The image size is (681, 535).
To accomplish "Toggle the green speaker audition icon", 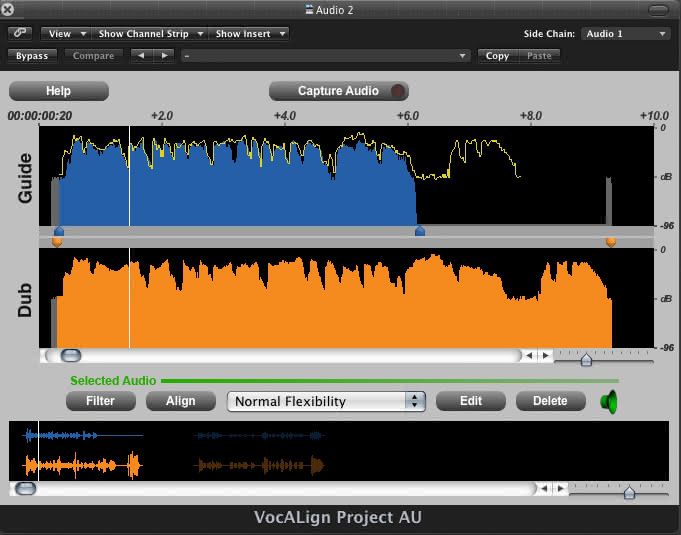I will (x=608, y=402).
